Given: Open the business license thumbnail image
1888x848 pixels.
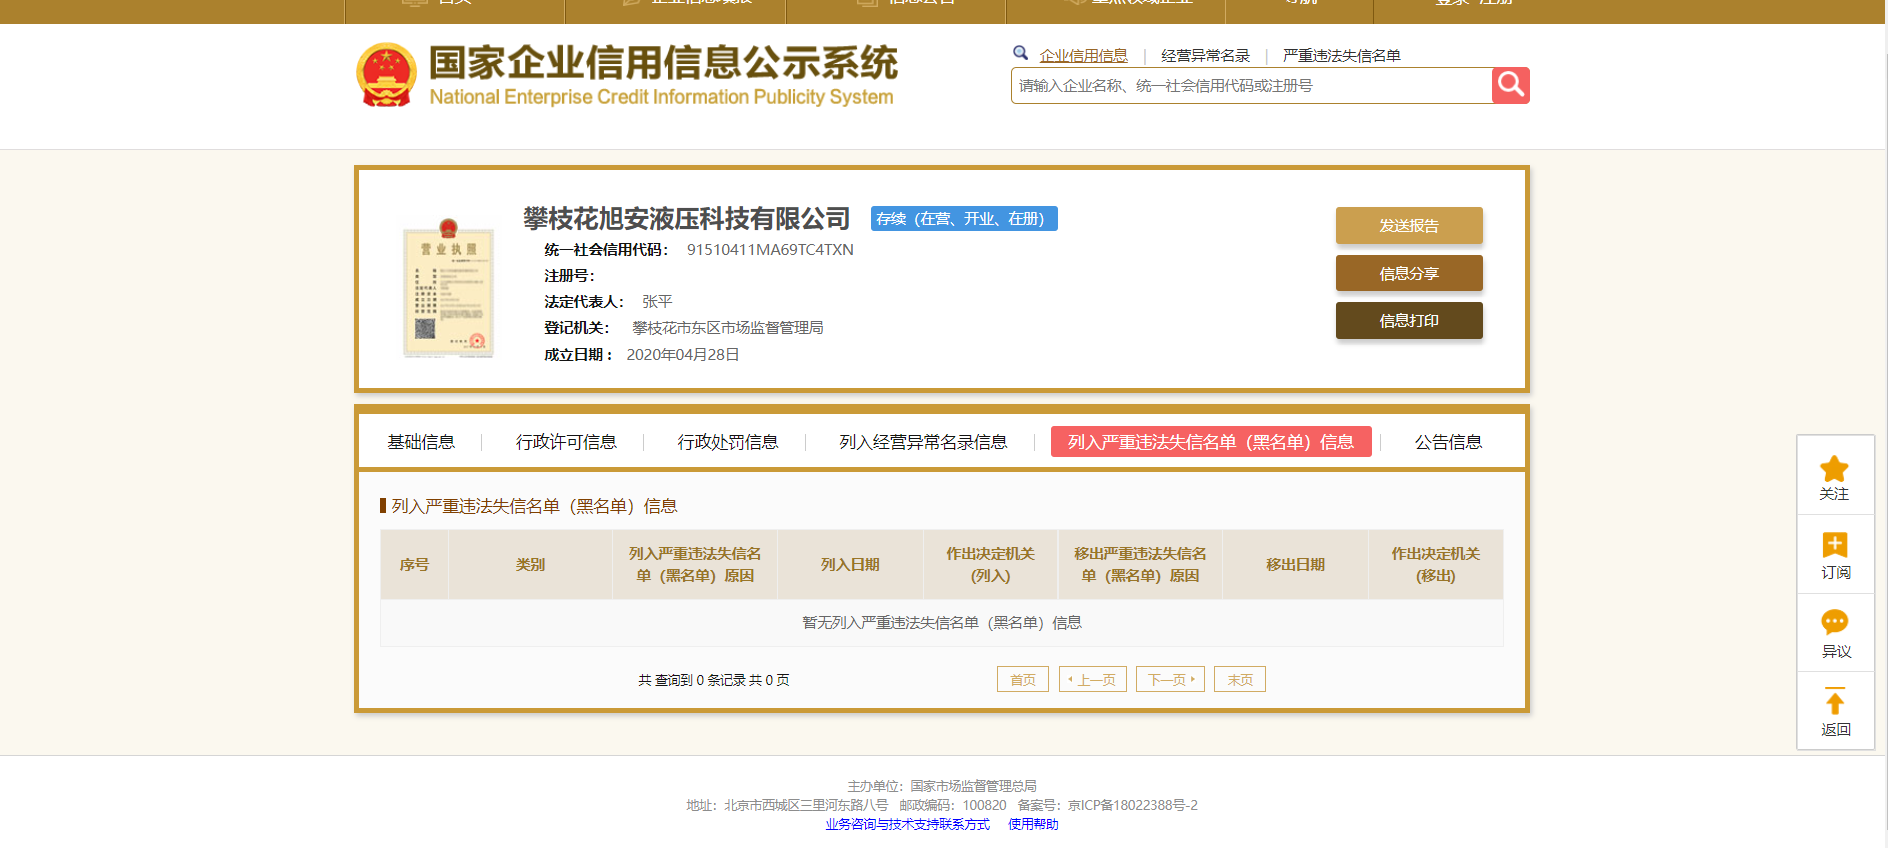Looking at the screenshot, I should pyautogui.click(x=448, y=288).
